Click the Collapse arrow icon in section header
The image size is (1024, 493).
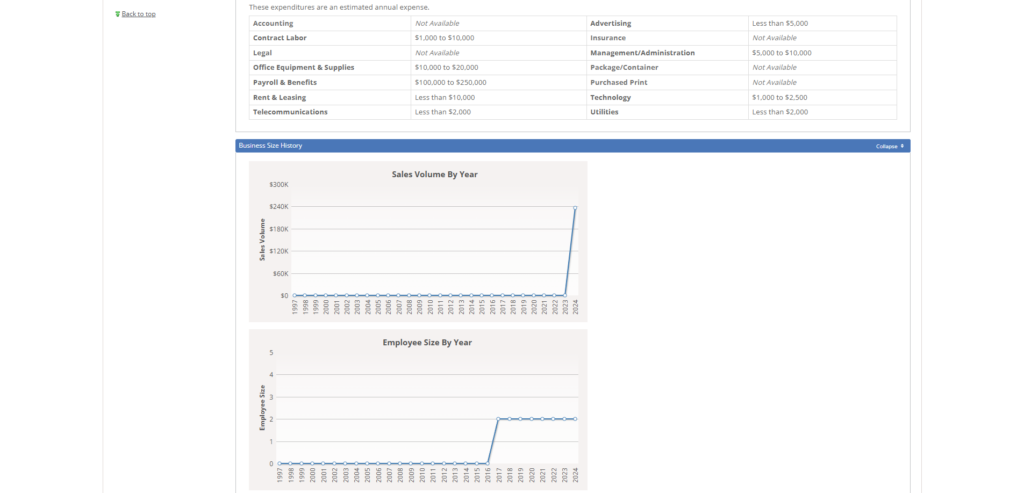902,146
